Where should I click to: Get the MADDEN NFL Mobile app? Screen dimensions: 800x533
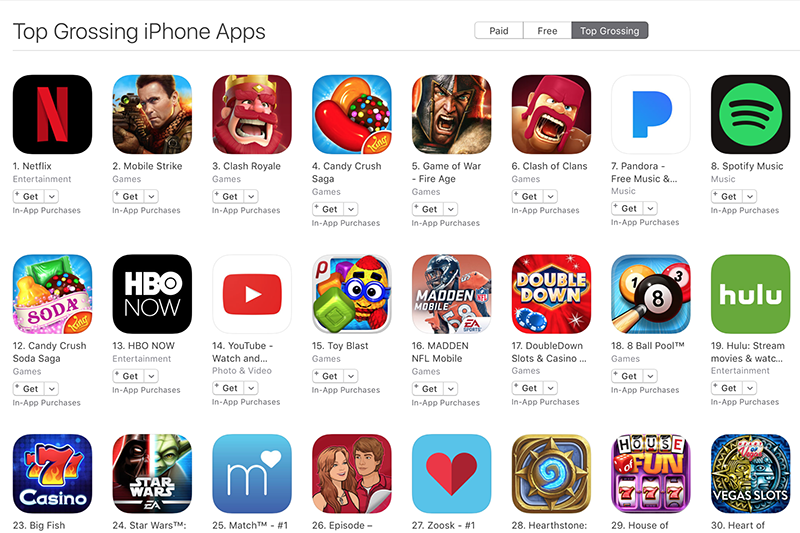tap(429, 389)
